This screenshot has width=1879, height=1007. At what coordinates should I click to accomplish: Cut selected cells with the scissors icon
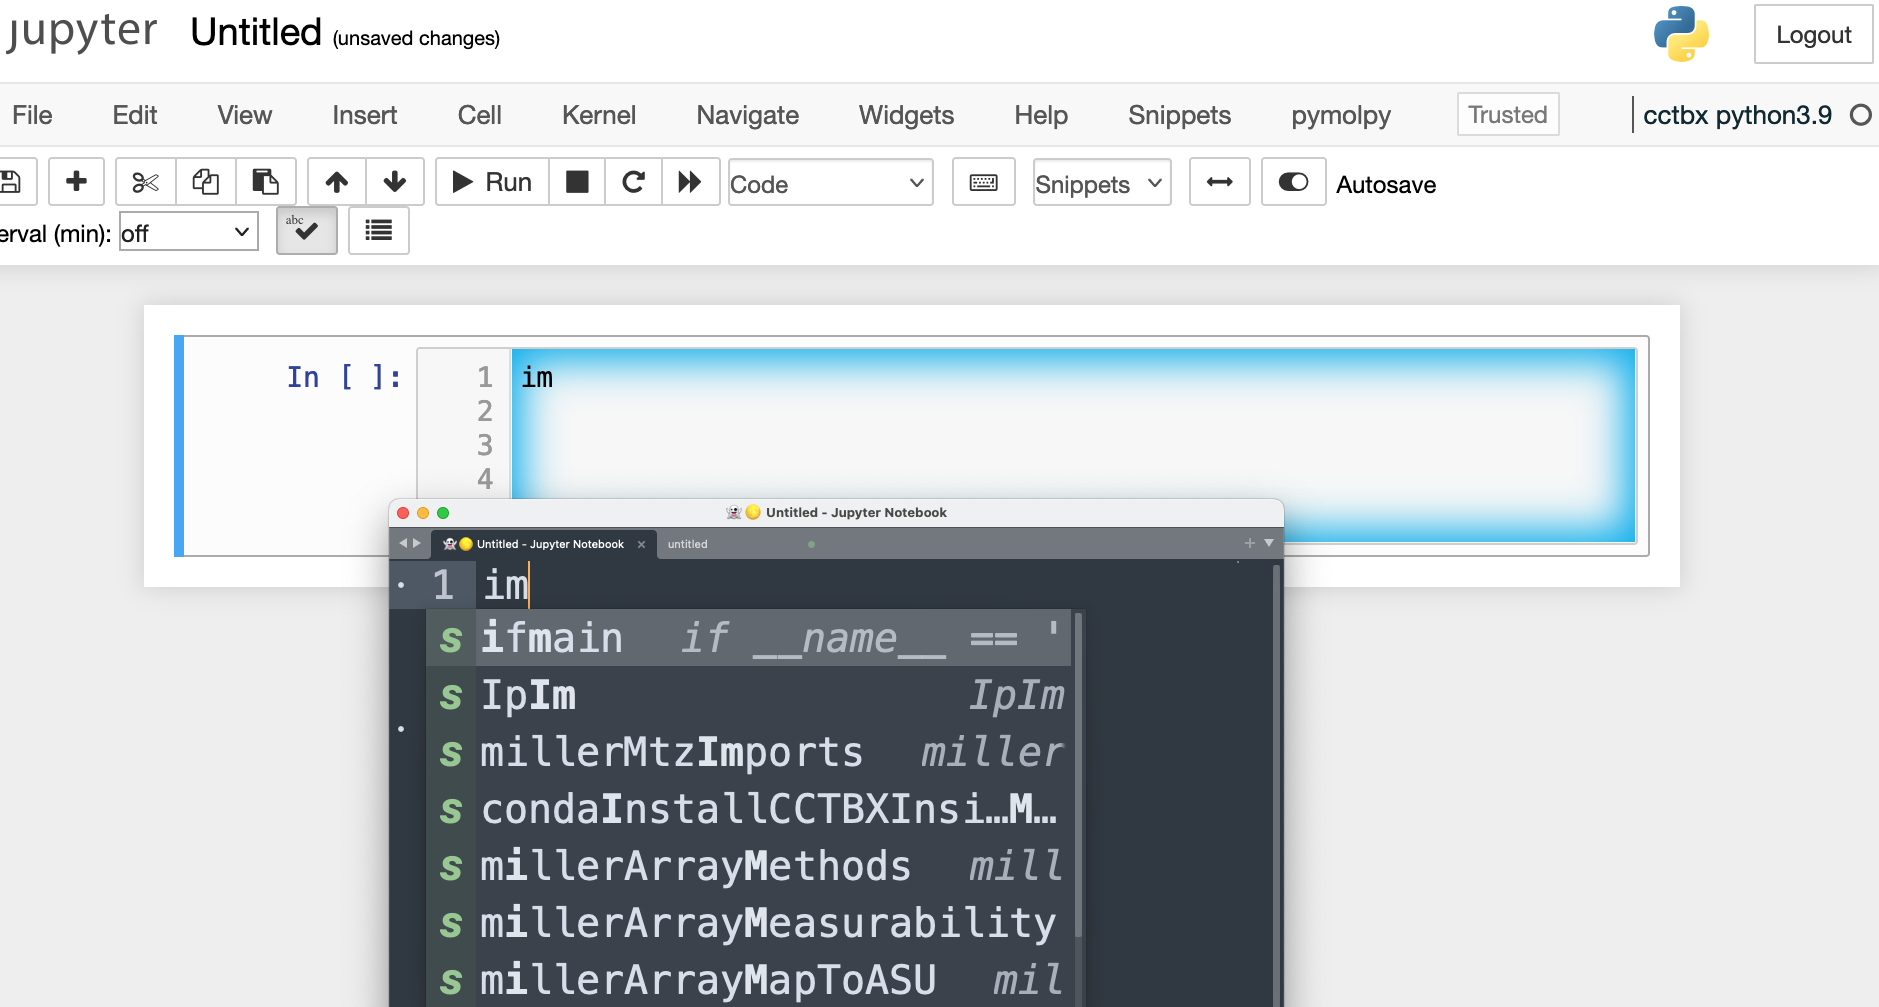[146, 182]
